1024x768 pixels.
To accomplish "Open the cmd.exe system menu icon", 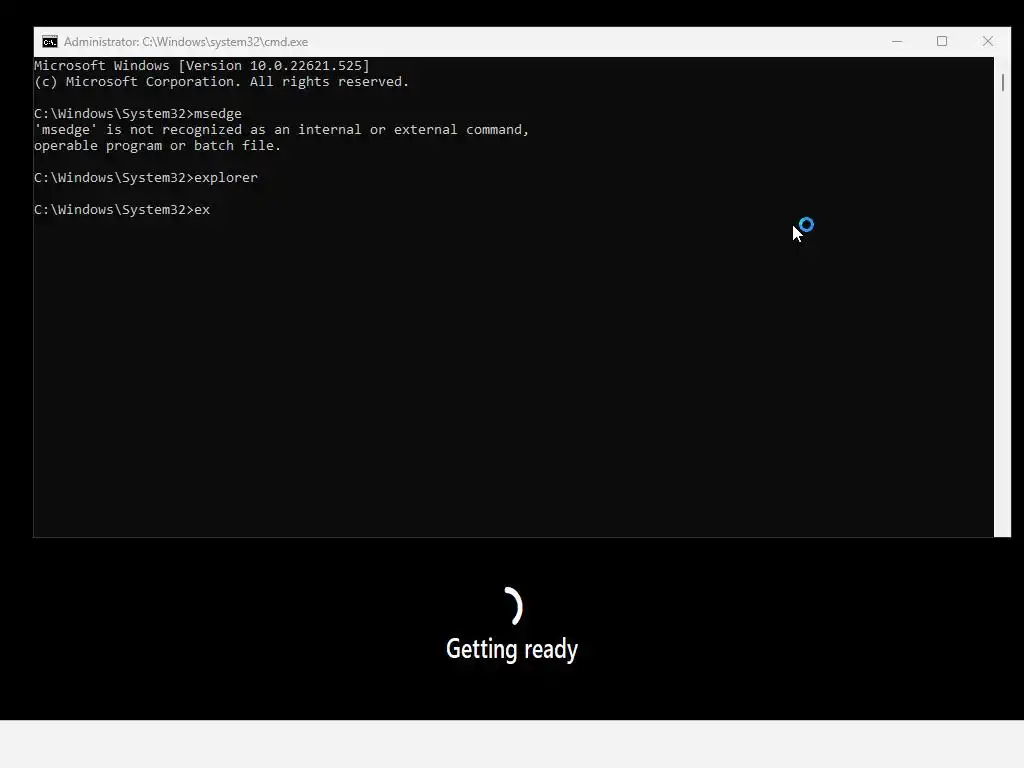I will point(50,42).
